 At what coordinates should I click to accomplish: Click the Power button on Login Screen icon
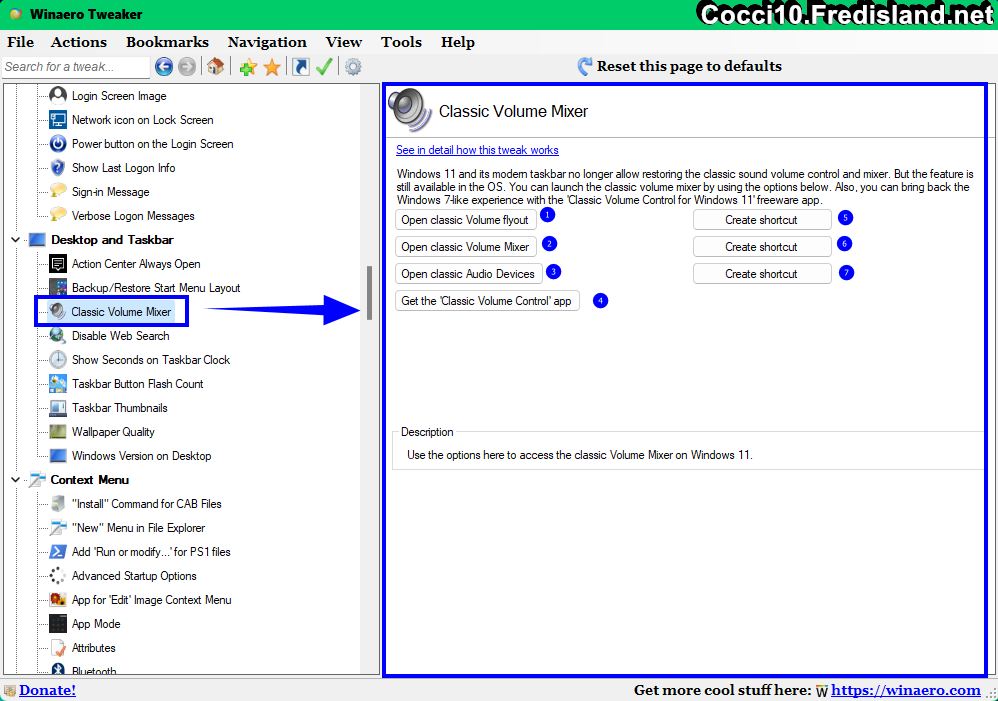[58, 144]
